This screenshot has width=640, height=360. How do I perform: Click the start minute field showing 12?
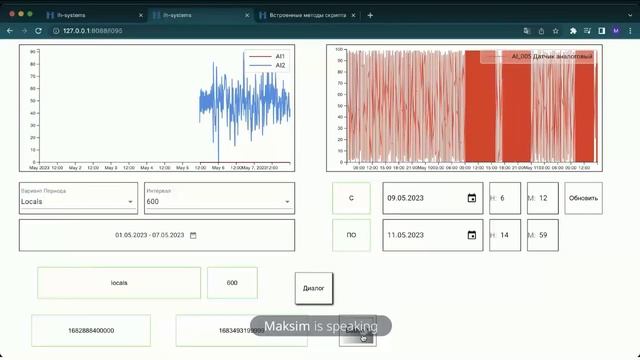click(542, 198)
